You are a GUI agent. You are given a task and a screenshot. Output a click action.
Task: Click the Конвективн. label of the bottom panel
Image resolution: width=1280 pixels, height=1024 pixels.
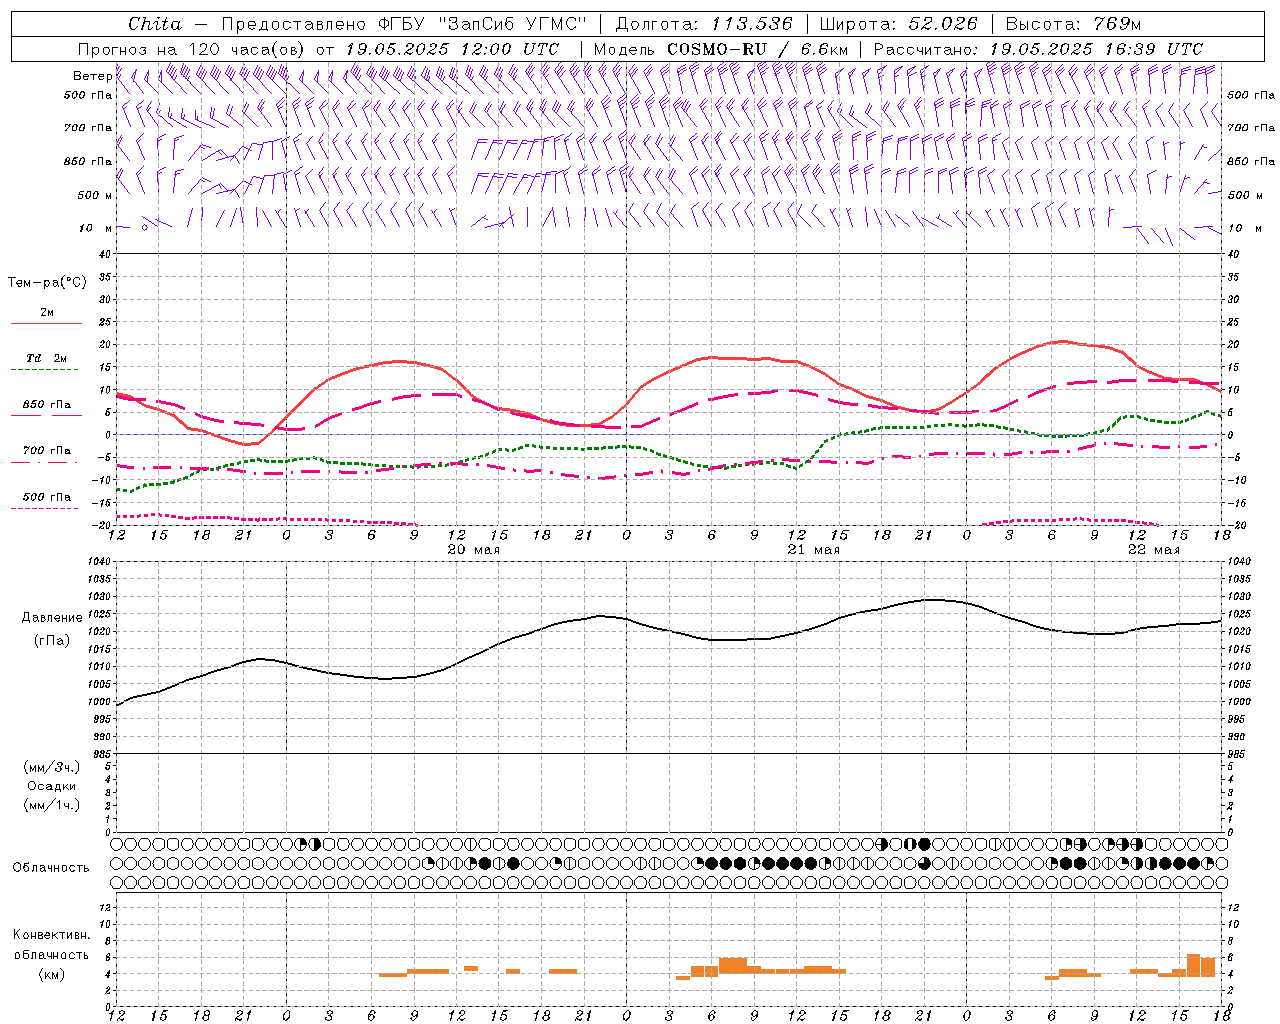[x=51, y=935]
